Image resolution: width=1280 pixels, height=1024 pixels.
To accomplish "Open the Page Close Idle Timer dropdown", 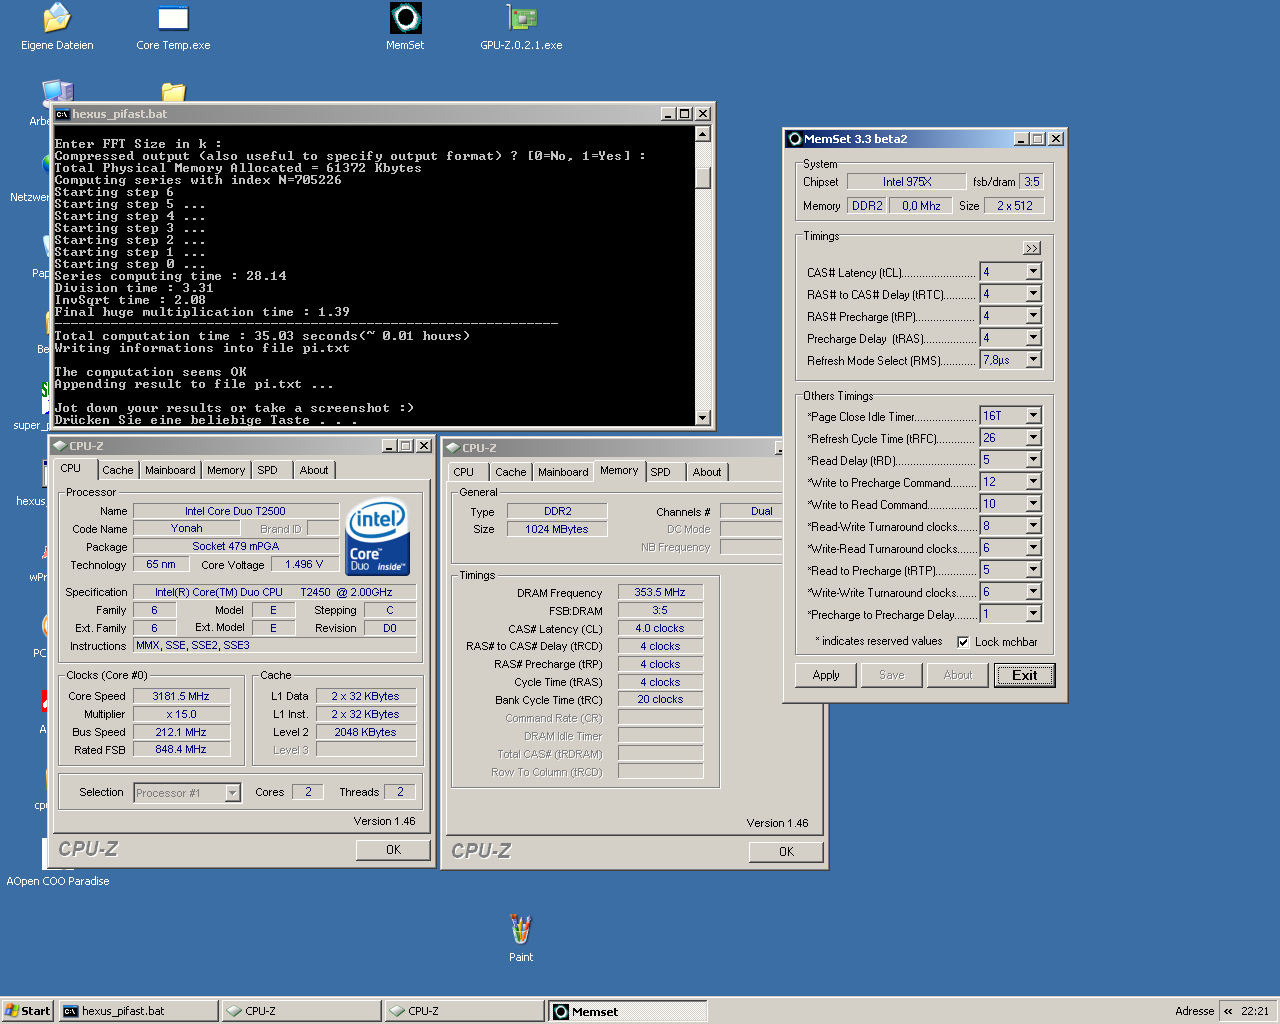I will click(x=1033, y=416).
